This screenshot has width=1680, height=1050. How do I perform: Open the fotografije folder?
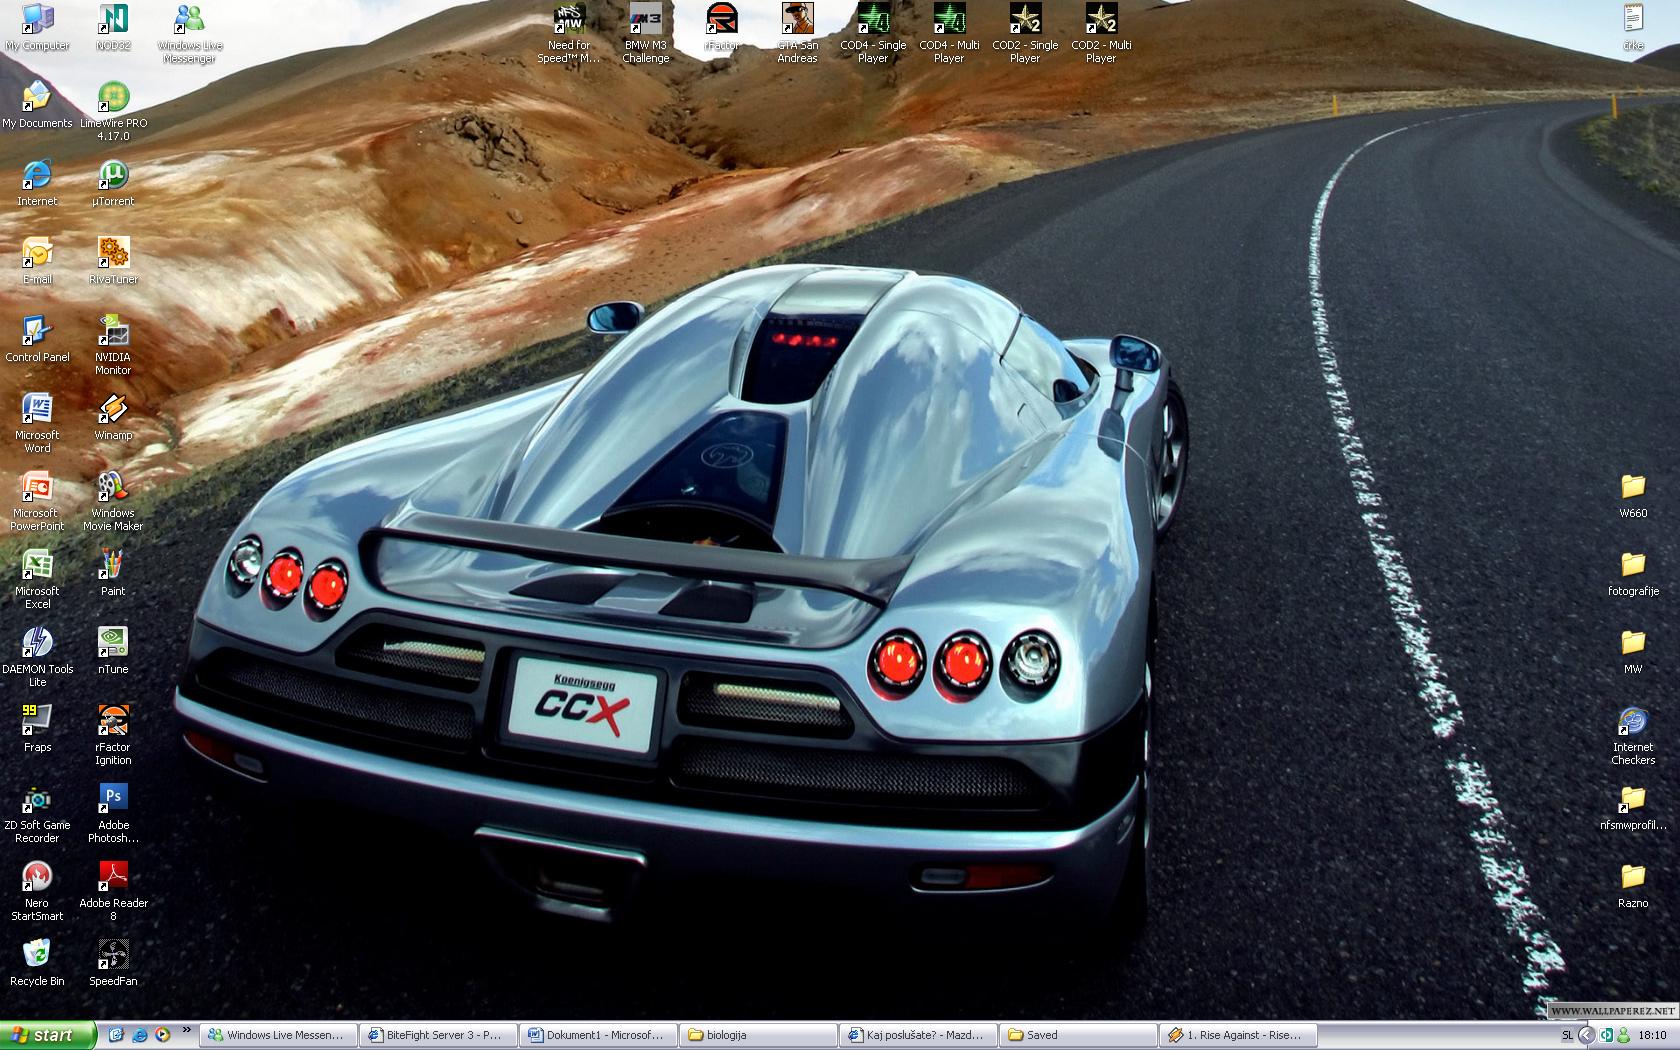tap(1633, 573)
